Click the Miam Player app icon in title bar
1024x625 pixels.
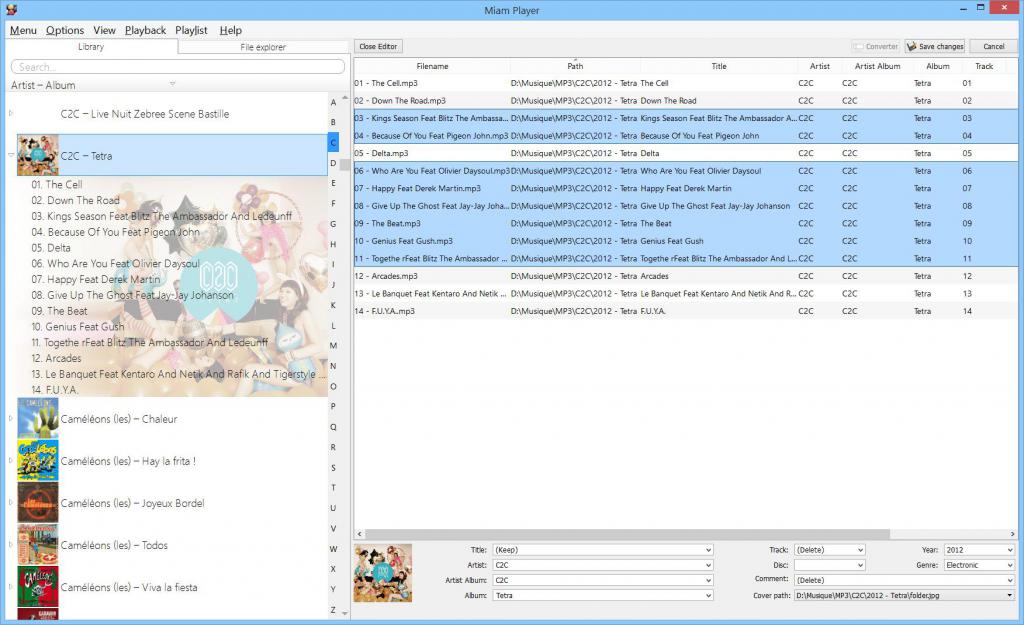tap(10, 10)
